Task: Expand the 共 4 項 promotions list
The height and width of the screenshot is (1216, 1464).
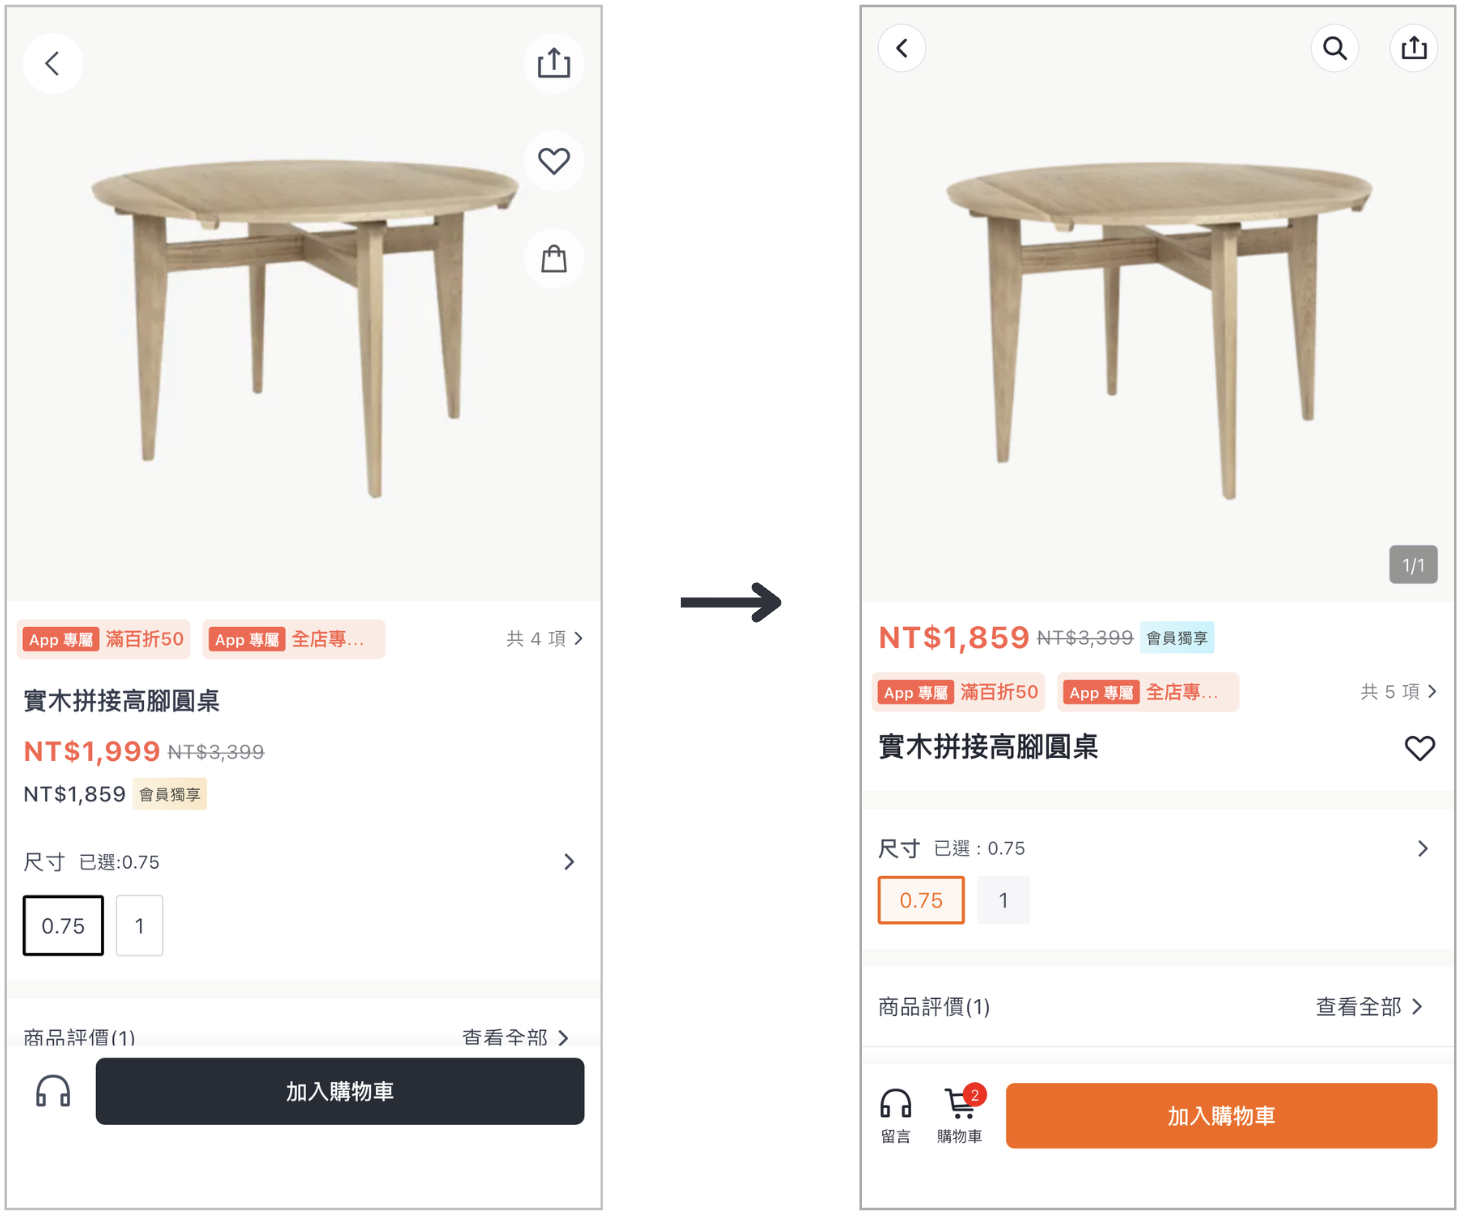Action: pyautogui.click(x=544, y=639)
